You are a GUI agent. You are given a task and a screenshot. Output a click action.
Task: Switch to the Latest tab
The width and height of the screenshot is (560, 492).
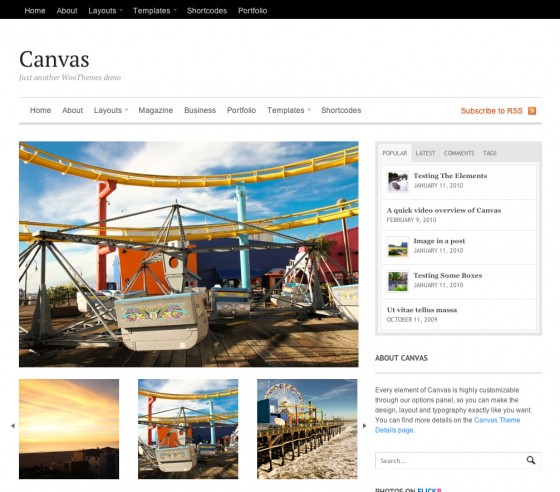click(425, 153)
